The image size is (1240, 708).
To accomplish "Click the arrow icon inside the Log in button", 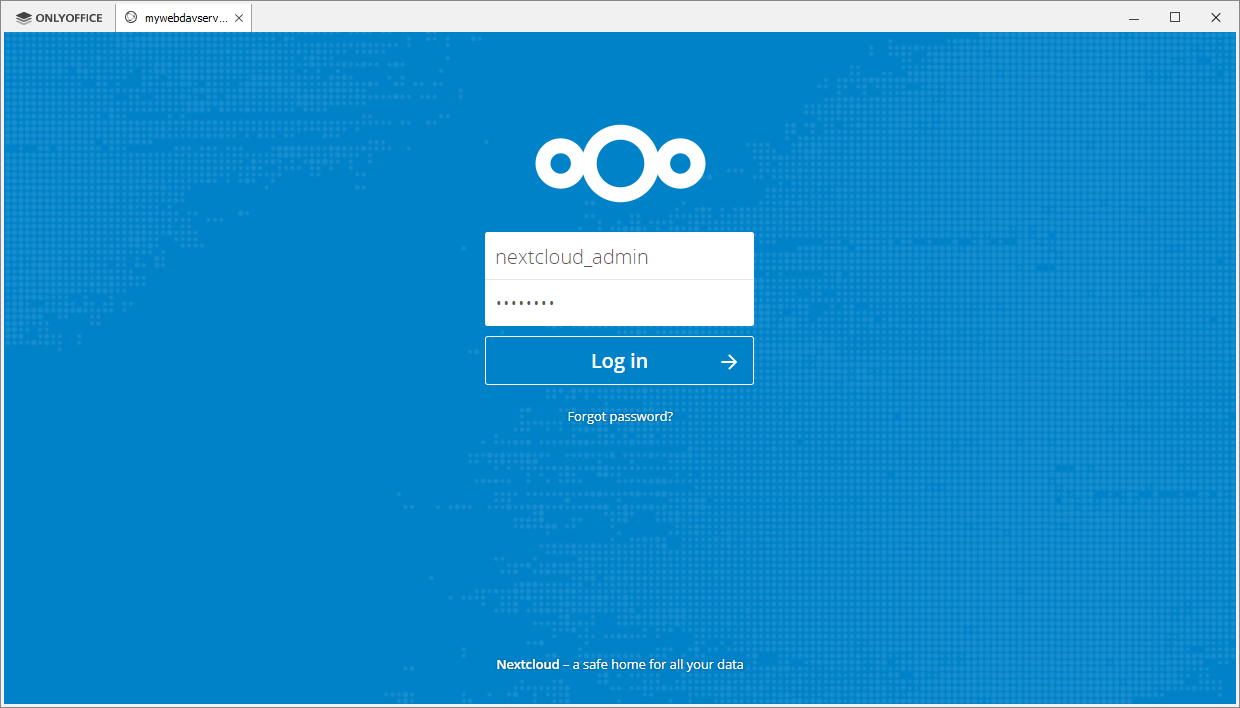I will click(x=729, y=360).
